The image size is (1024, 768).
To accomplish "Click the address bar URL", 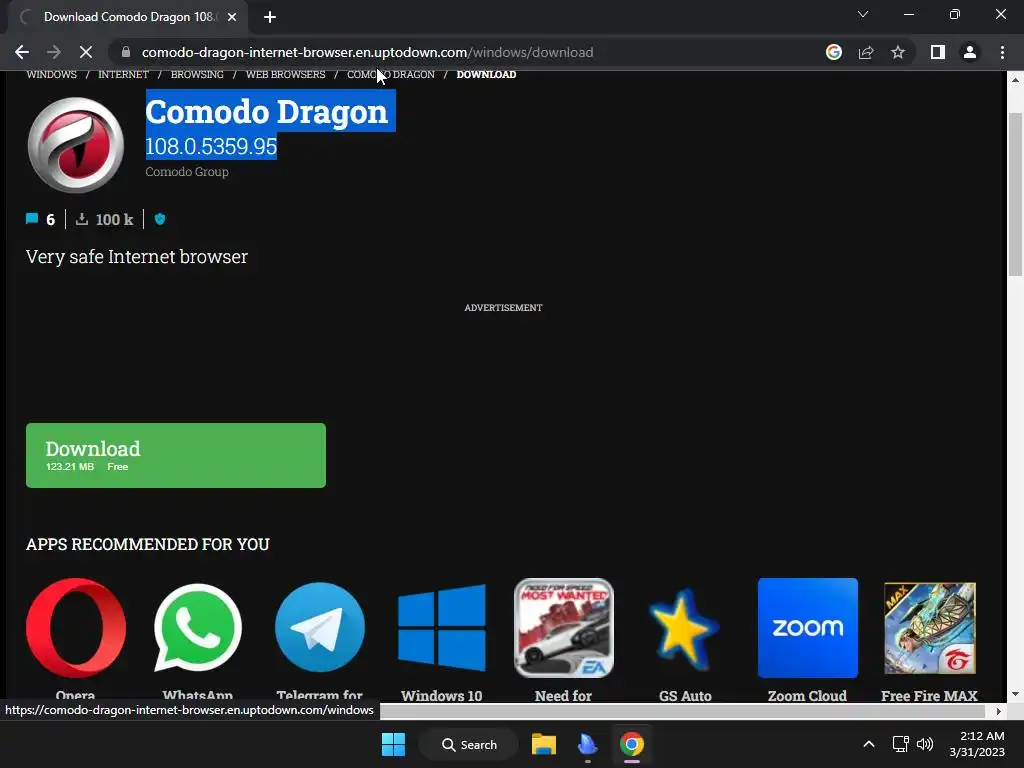I will 367,52.
